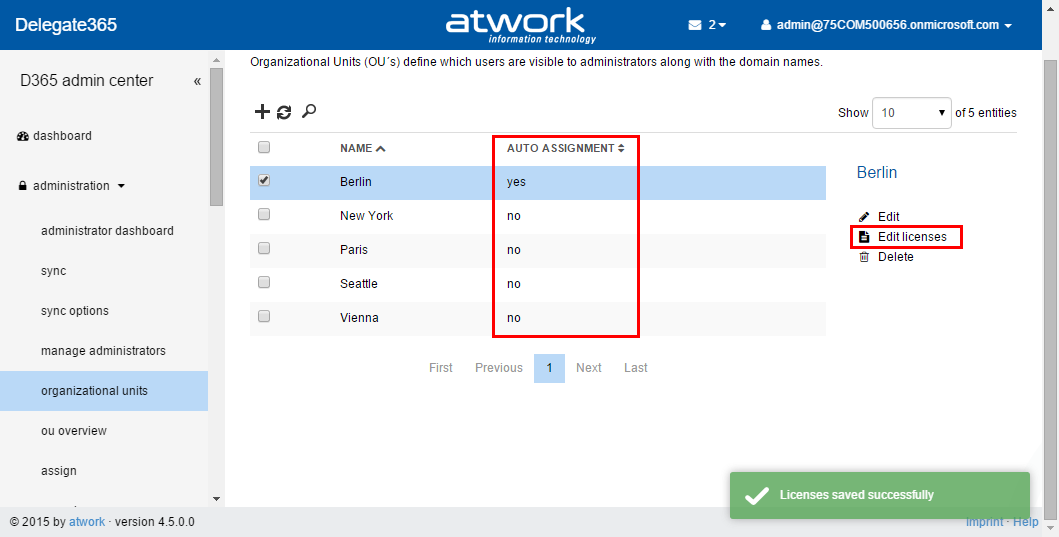Click the sidebar scrollbar thumb
The height and width of the screenshot is (537, 1059).
point(216,136)
